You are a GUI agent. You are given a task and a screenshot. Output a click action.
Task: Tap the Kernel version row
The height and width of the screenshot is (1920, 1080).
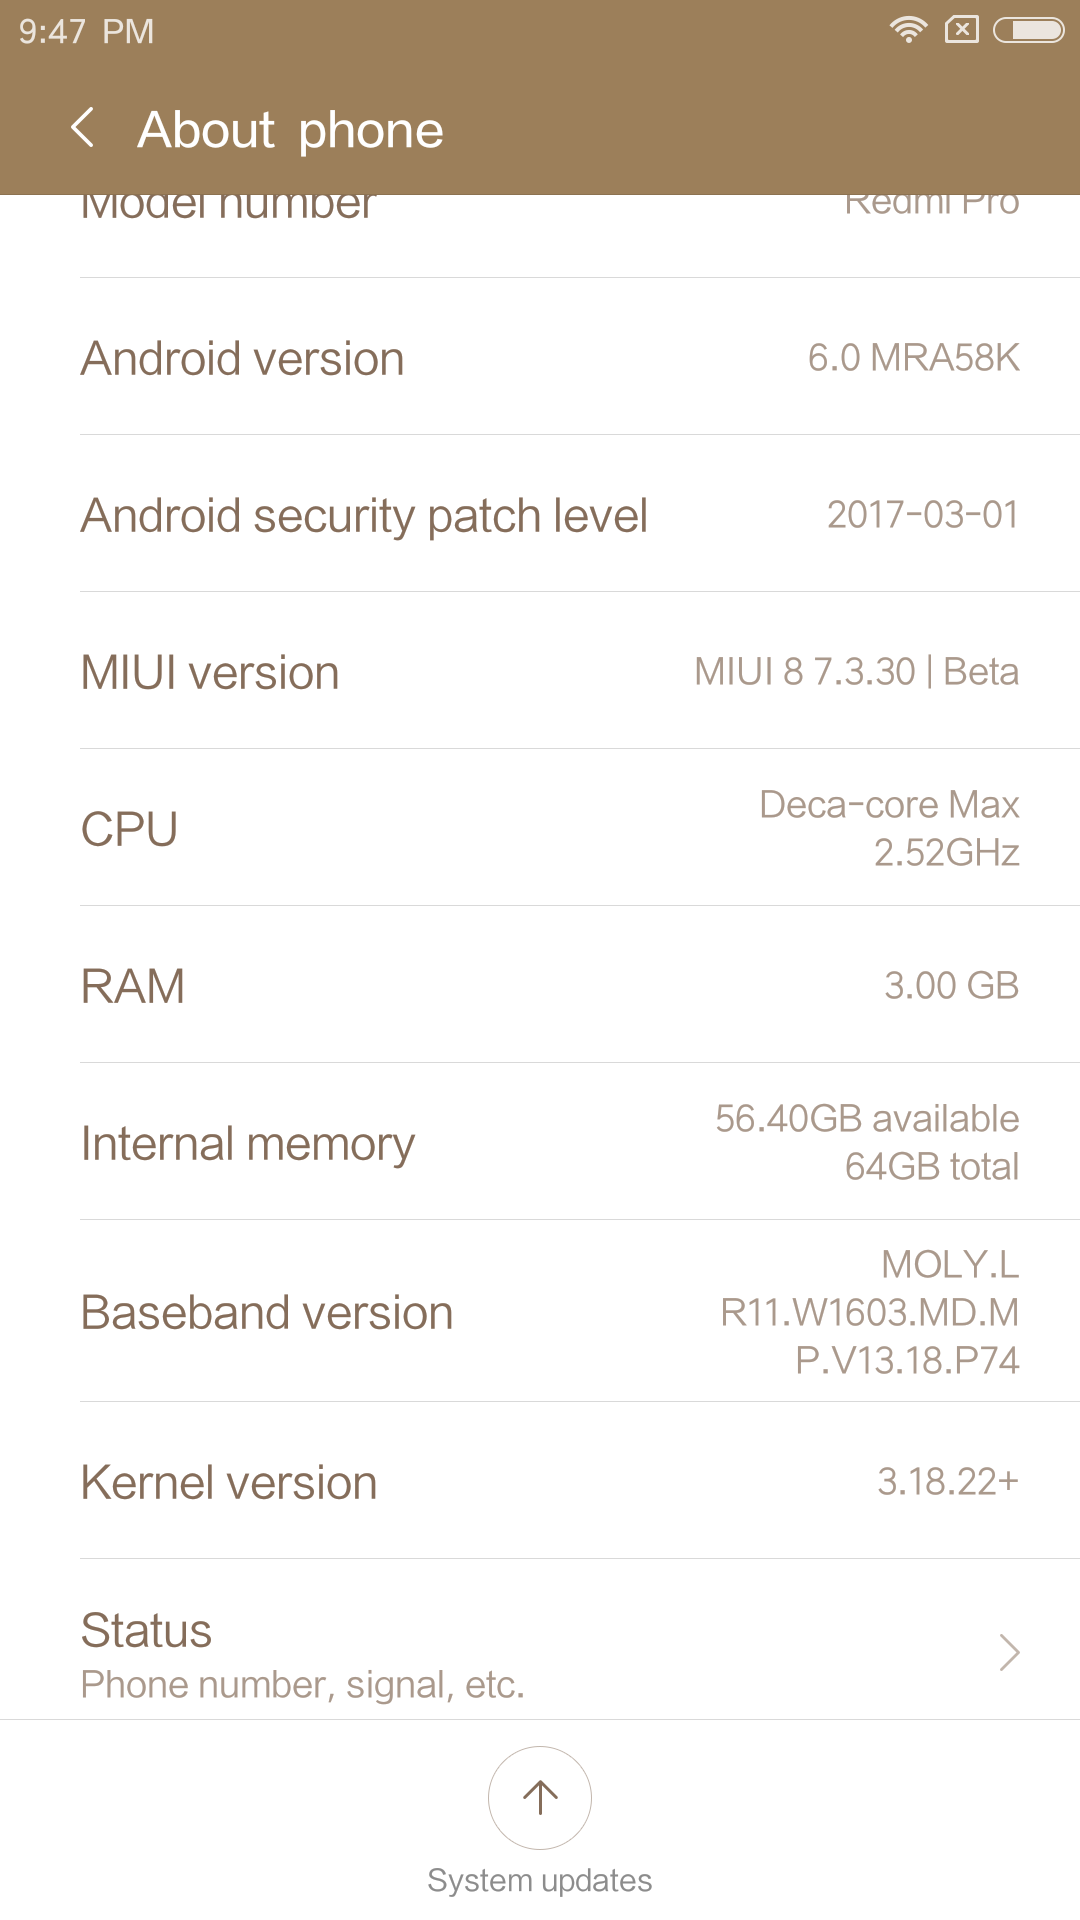pyautogui.click(x=540, y=1481)
